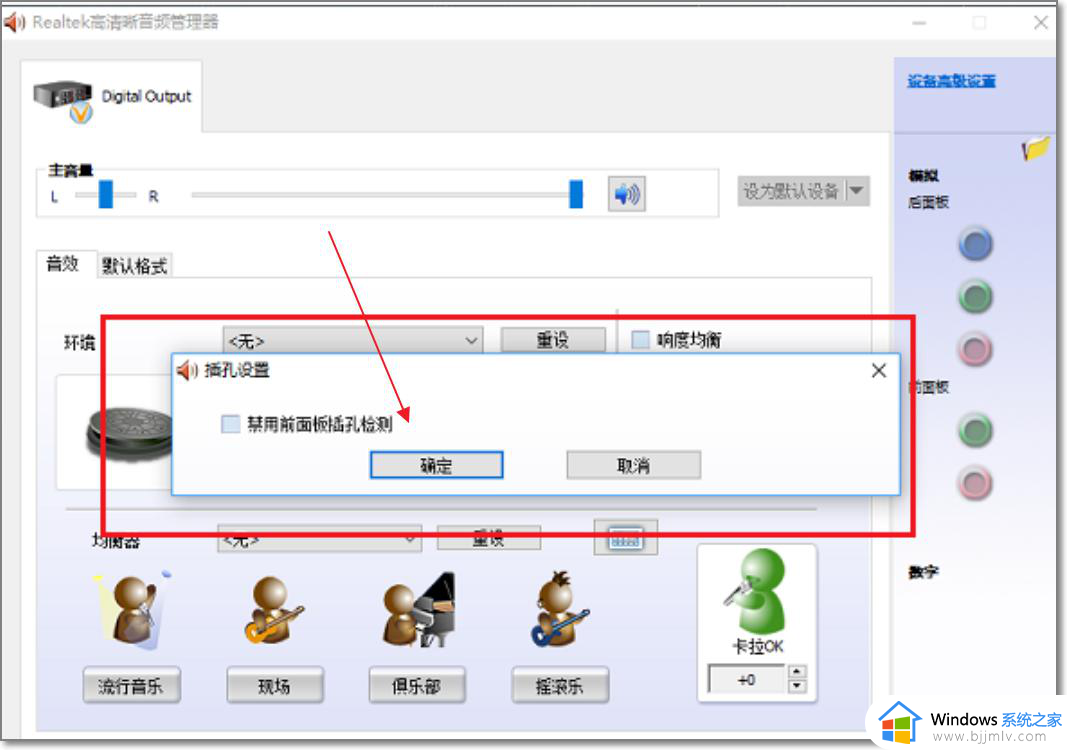Viewport: 1067px width, 750px height.
Task: Click the 现场 preset button
Action: 275,685
